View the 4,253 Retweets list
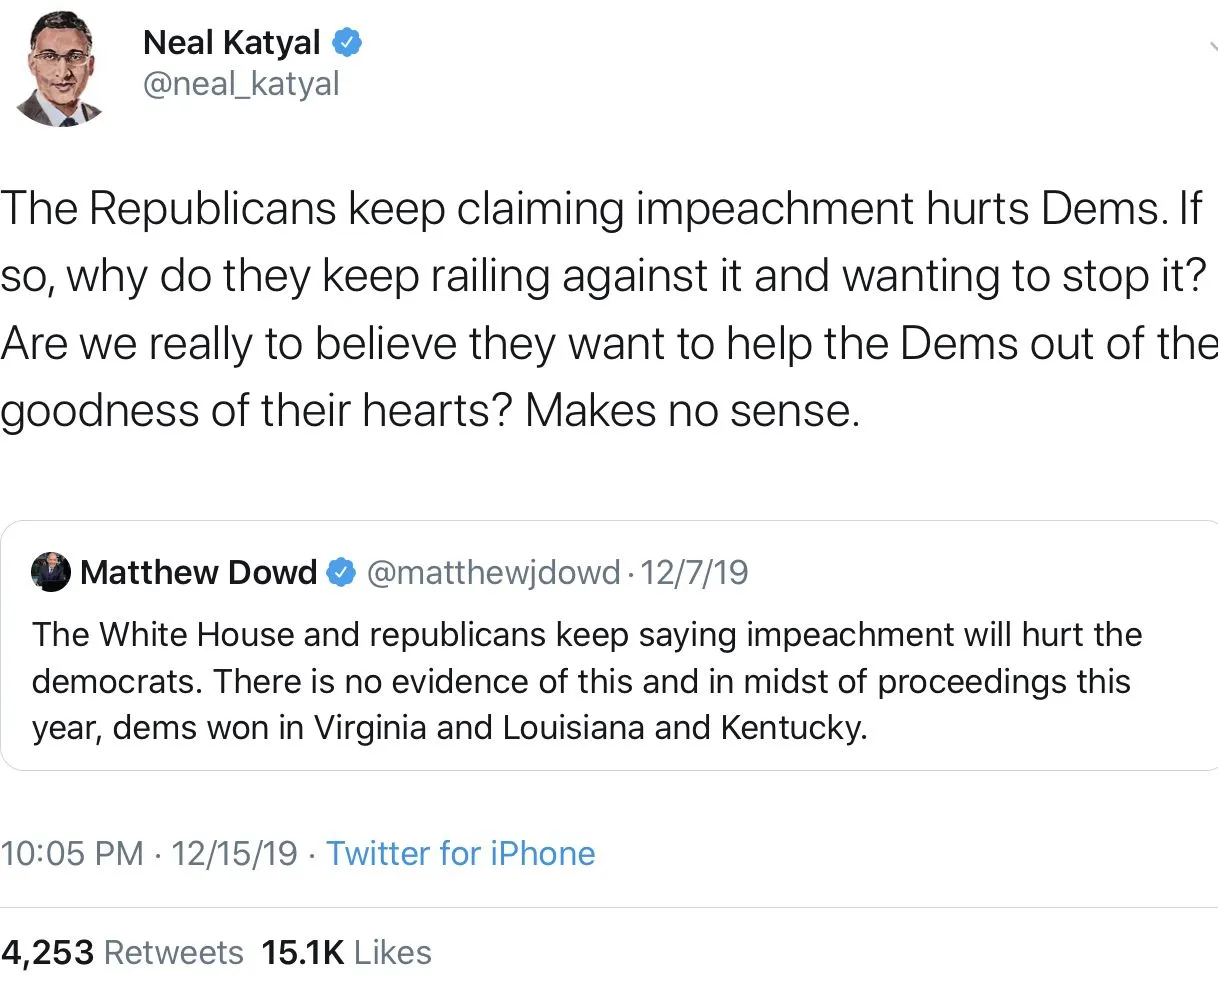This screenshot has height=985, width=1218. coord(122,952)
